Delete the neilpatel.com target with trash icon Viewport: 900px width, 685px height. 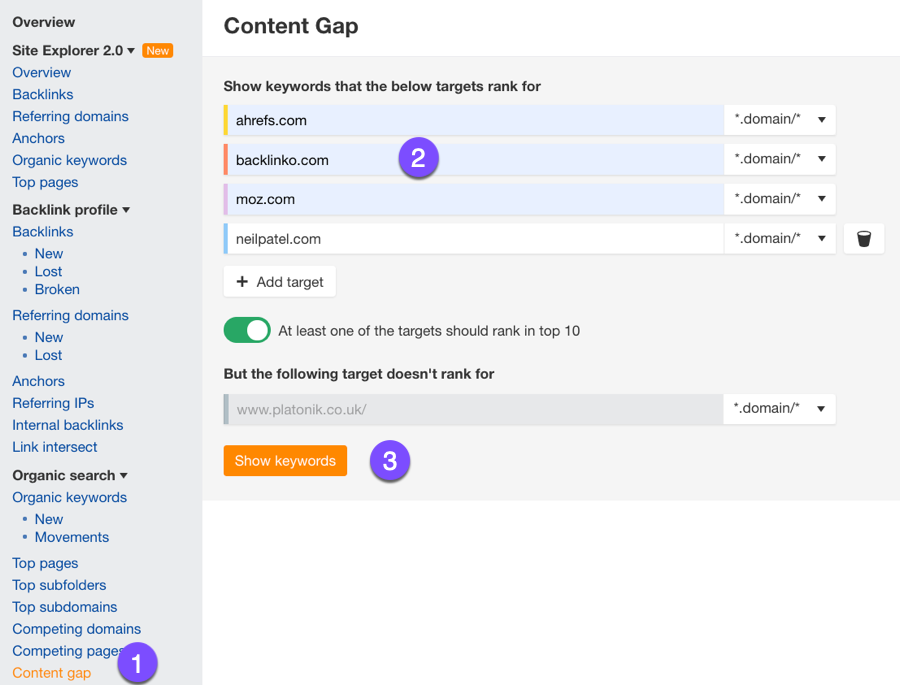(864, 239)
